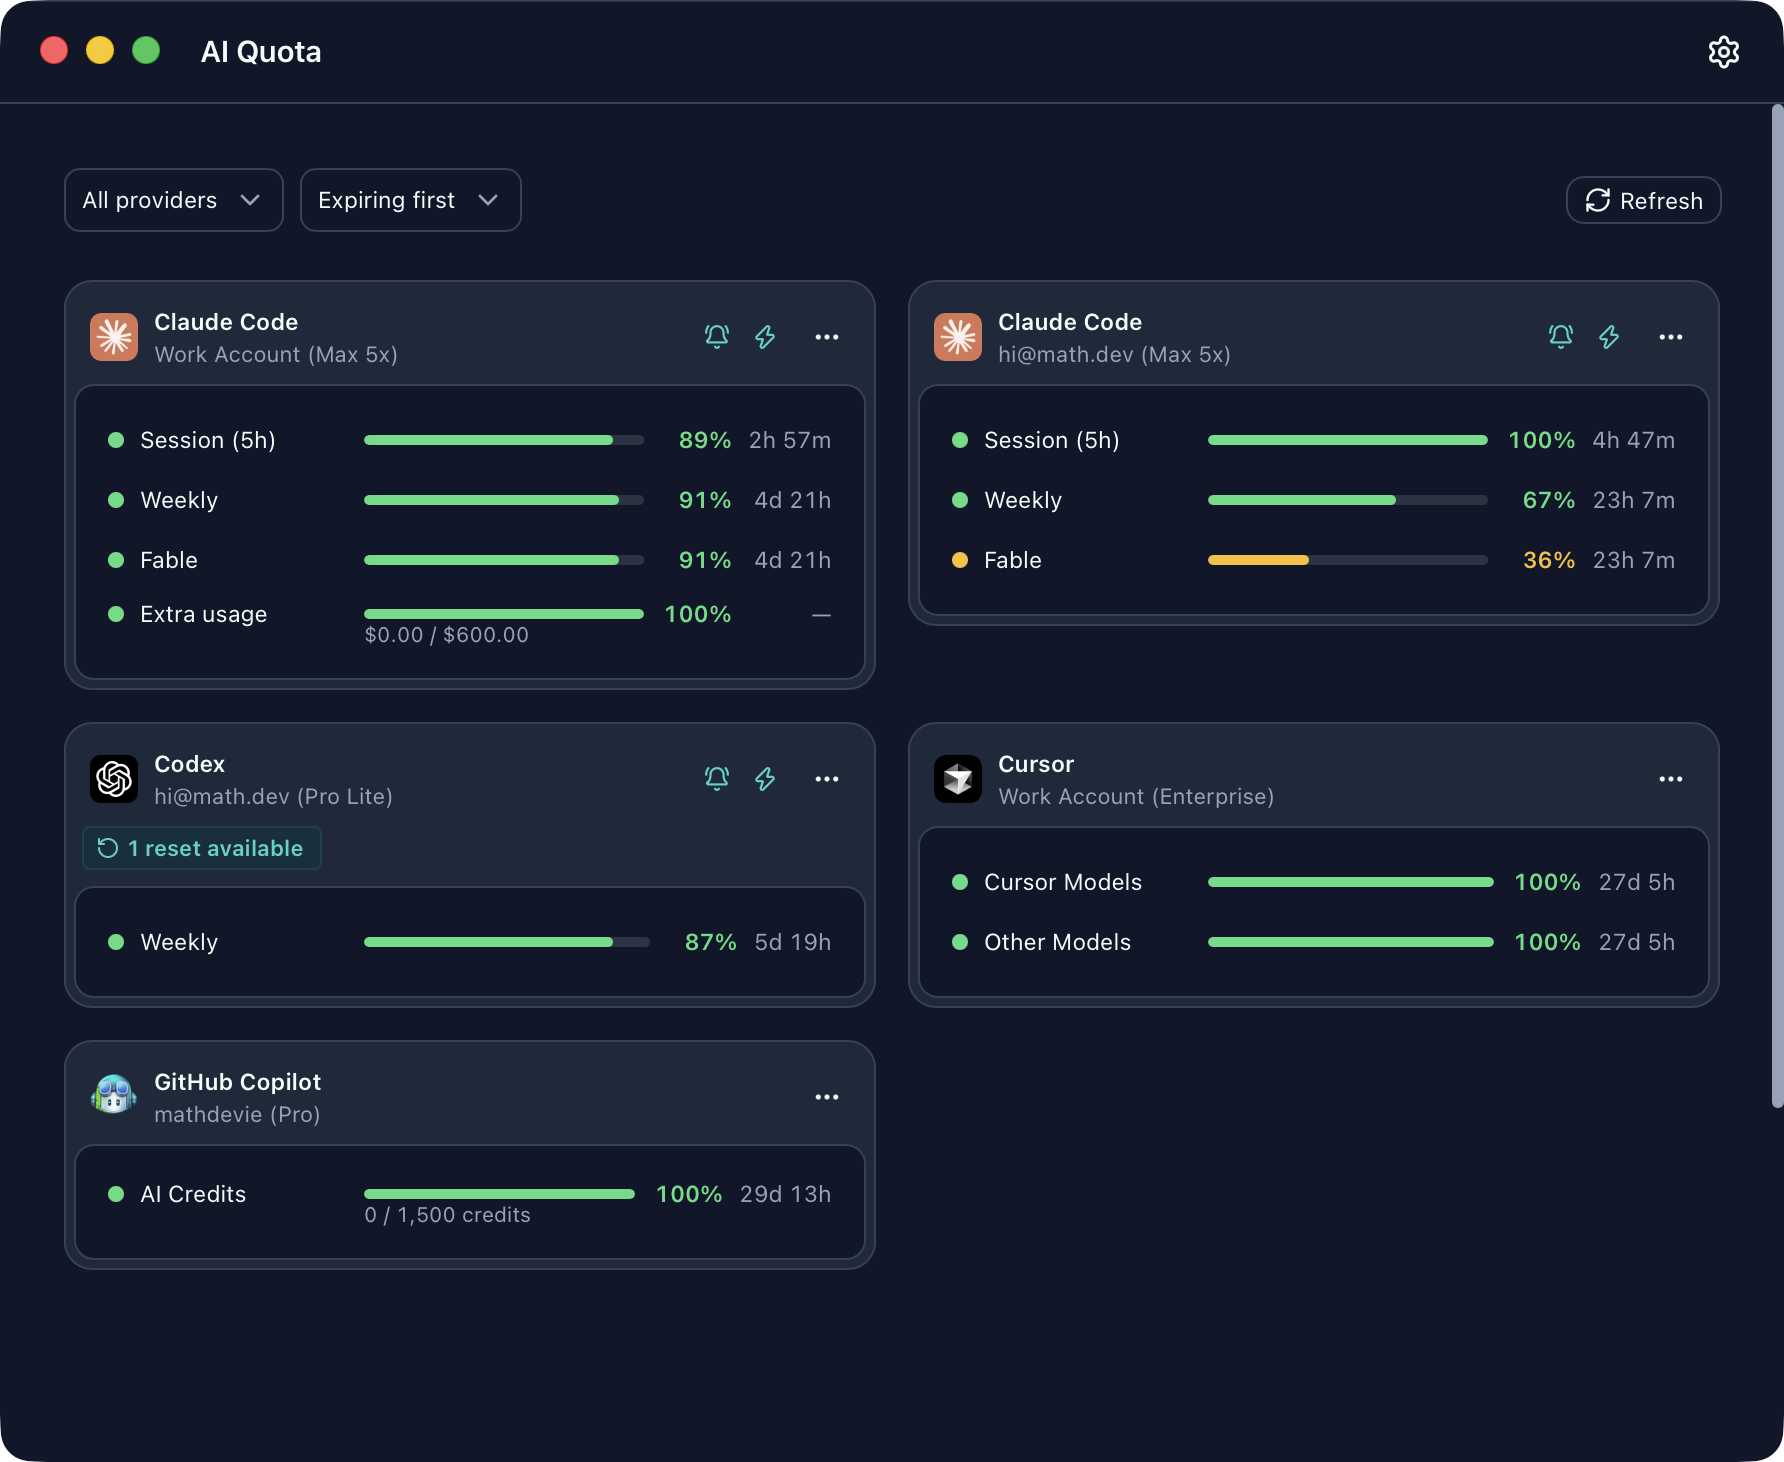
Task: Click the AI Quota window title
Action: (261, 52)
